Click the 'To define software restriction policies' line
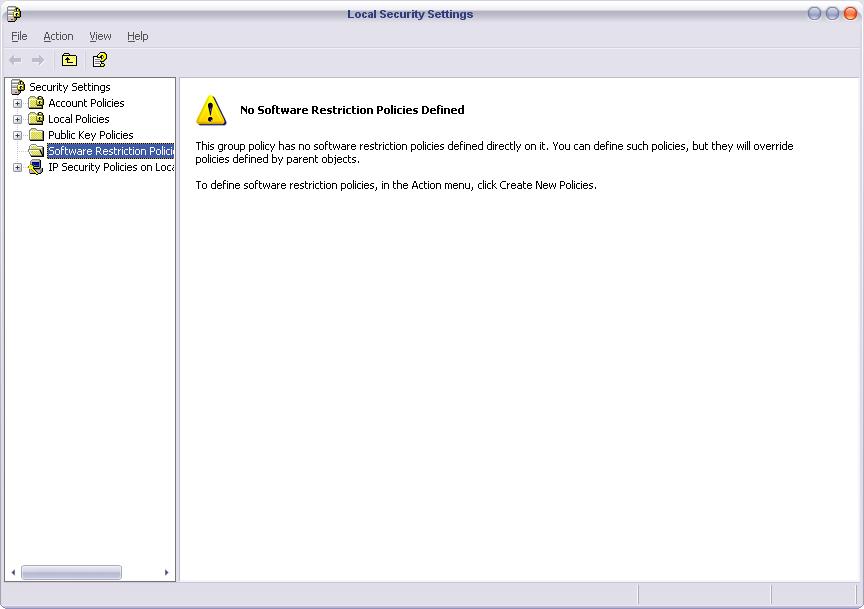The width and height of the screenshot is (864, 609). (x=396, y=185)
